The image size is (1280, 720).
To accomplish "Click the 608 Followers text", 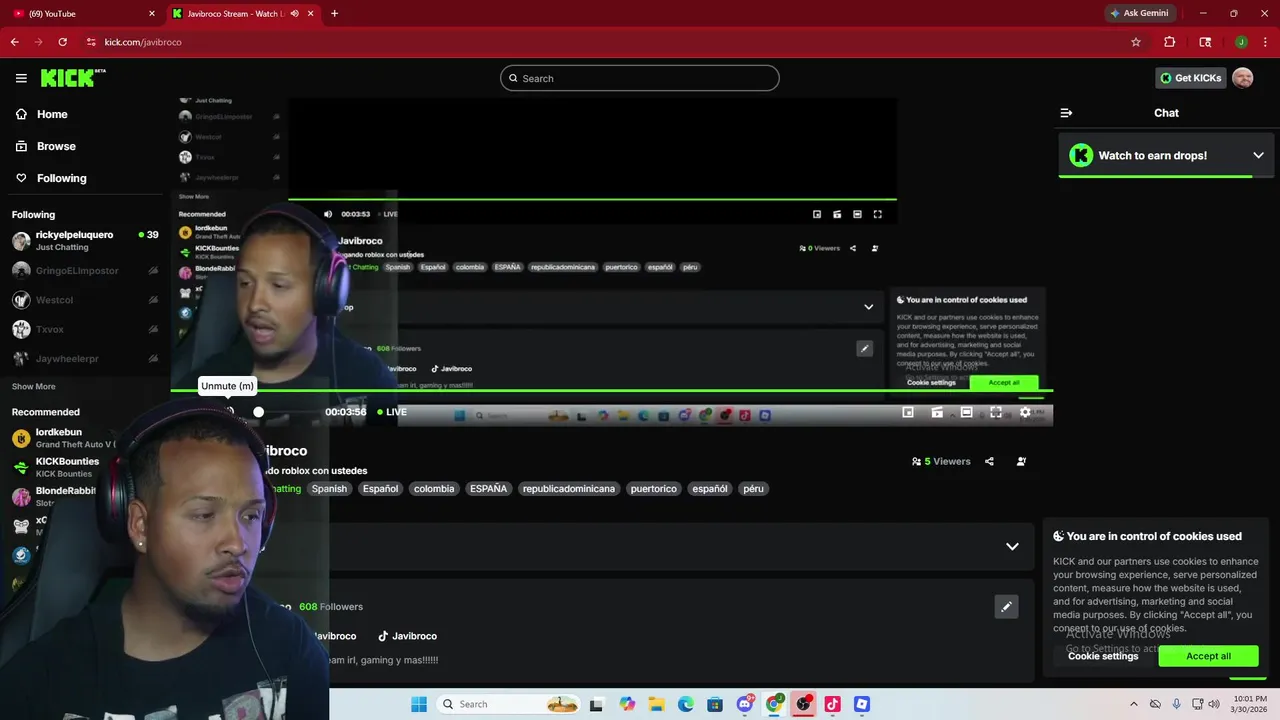I will [x=331, y=606].
